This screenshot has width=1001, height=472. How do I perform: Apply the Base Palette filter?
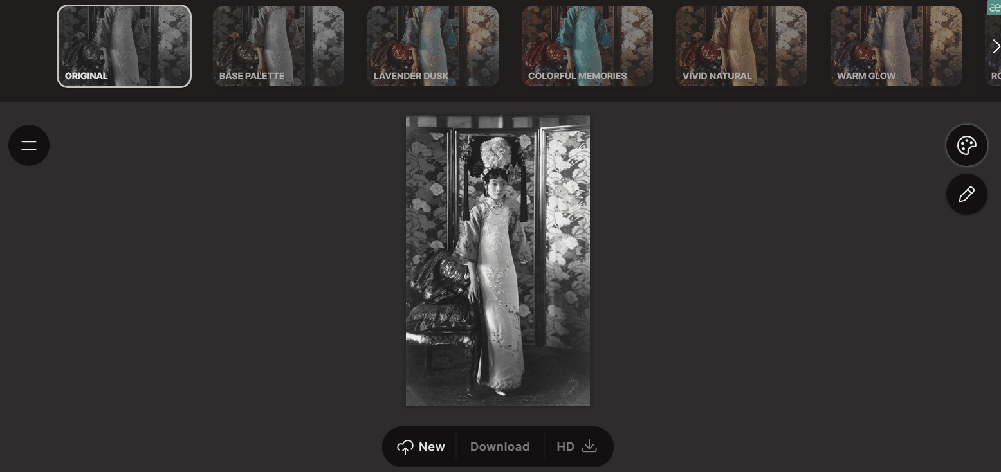pyautogui.click(x=278, y=46)
